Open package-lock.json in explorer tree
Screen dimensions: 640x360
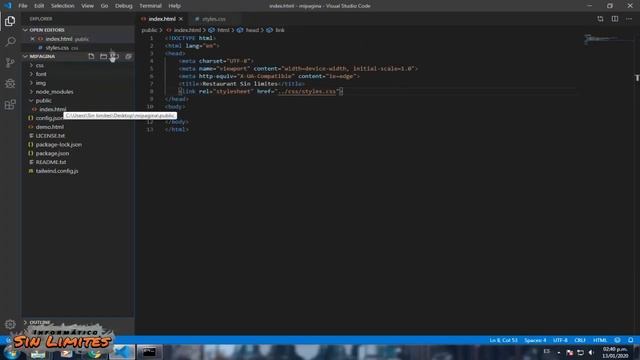pyautogui.click(x=58, y=144)
